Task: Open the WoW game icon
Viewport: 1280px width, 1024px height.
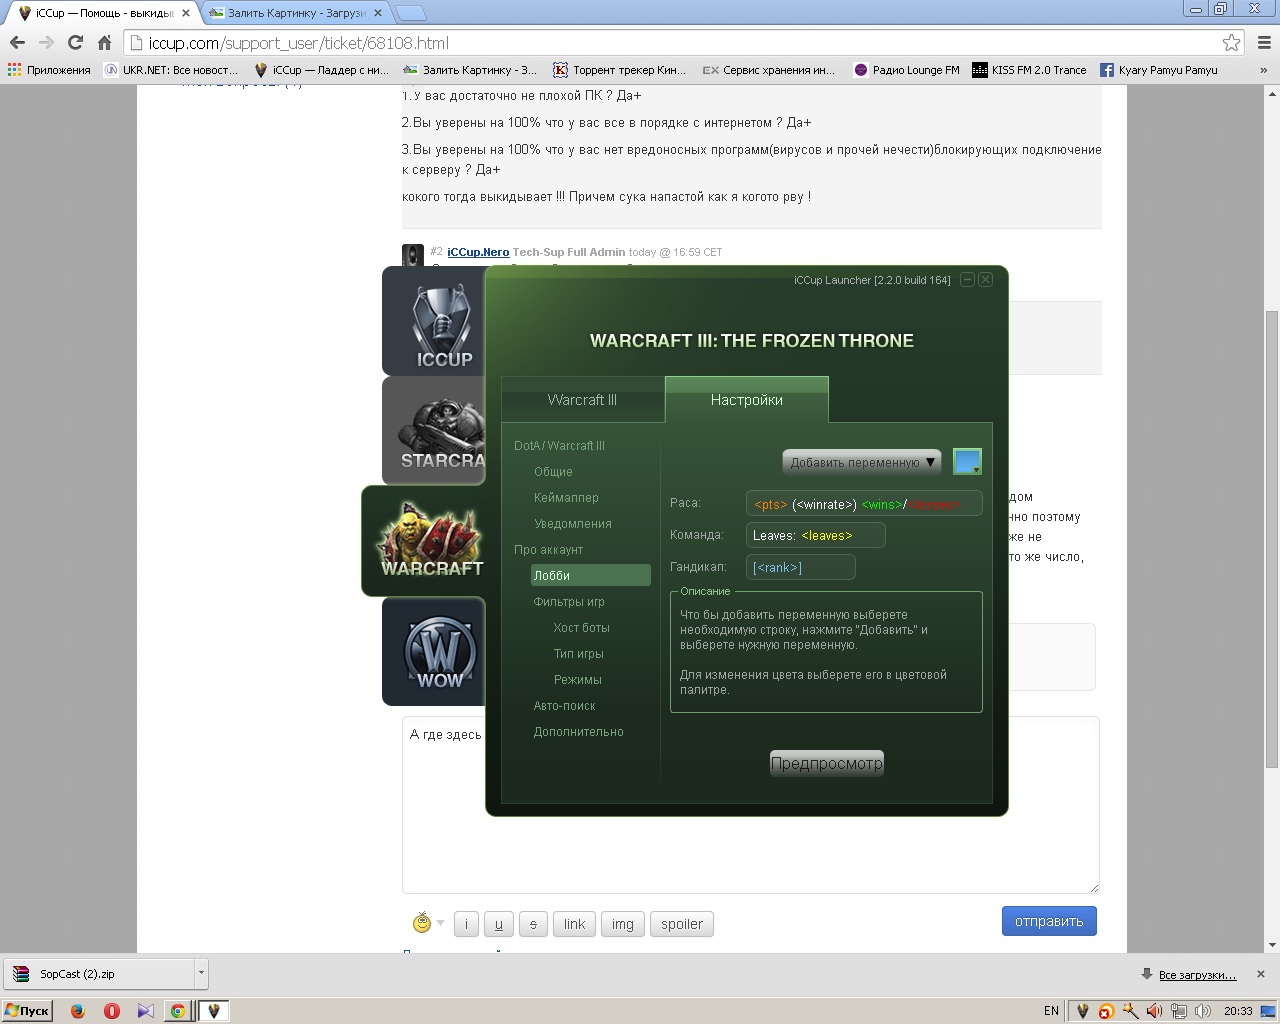Action: tap(434, 651)
